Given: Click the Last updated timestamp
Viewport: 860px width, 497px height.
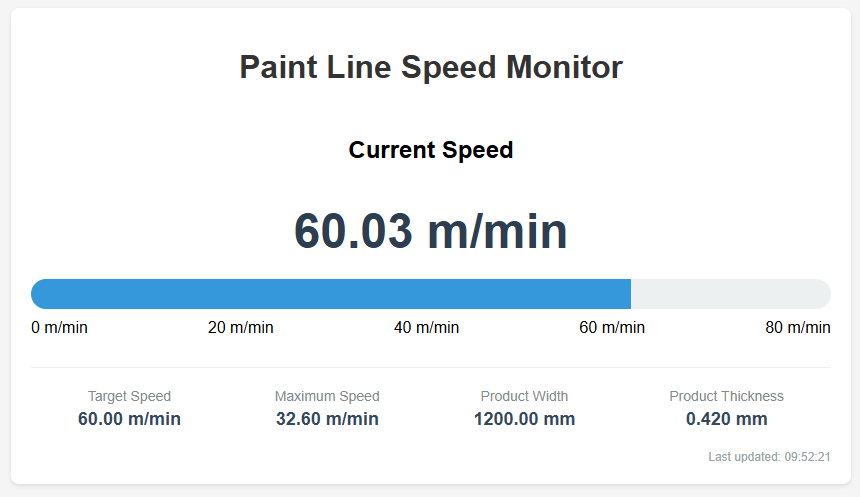Looking at the screenshot, I should tap(769, 457).
